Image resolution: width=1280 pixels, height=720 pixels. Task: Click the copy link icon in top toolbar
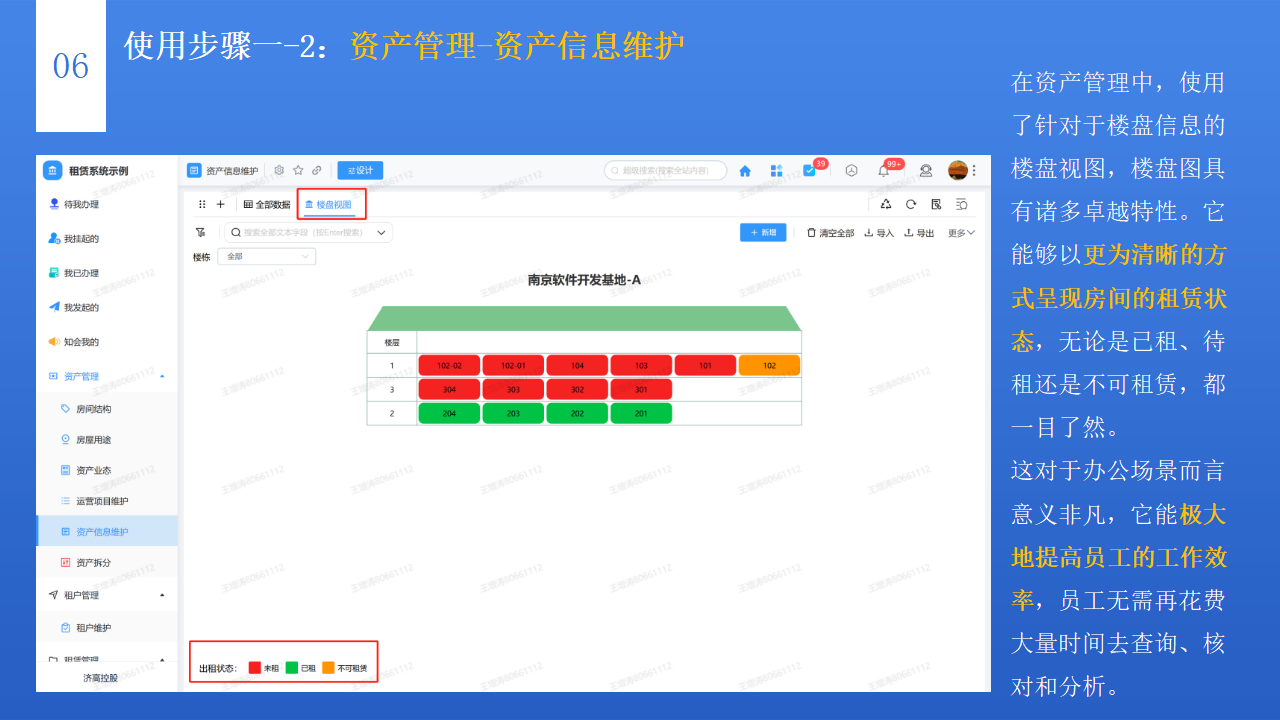[316, 170]
